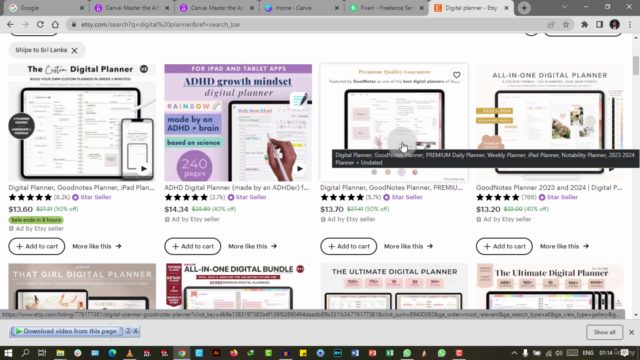This screenshot has height=360, width=640.
Task: Add the $13.60 planner to cart
Action: (37, 247)
